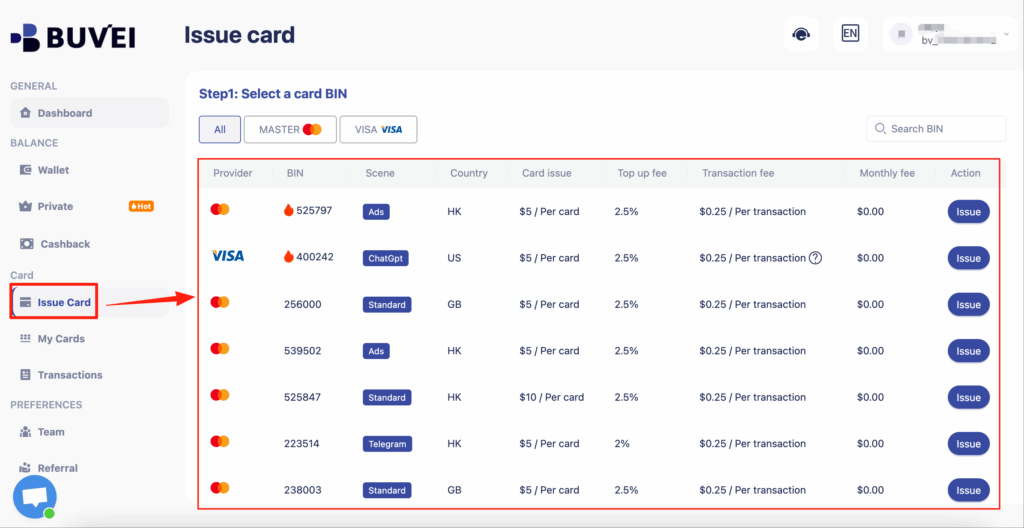Select the All filter tab

pyautogui.click(x=219, y=129)
